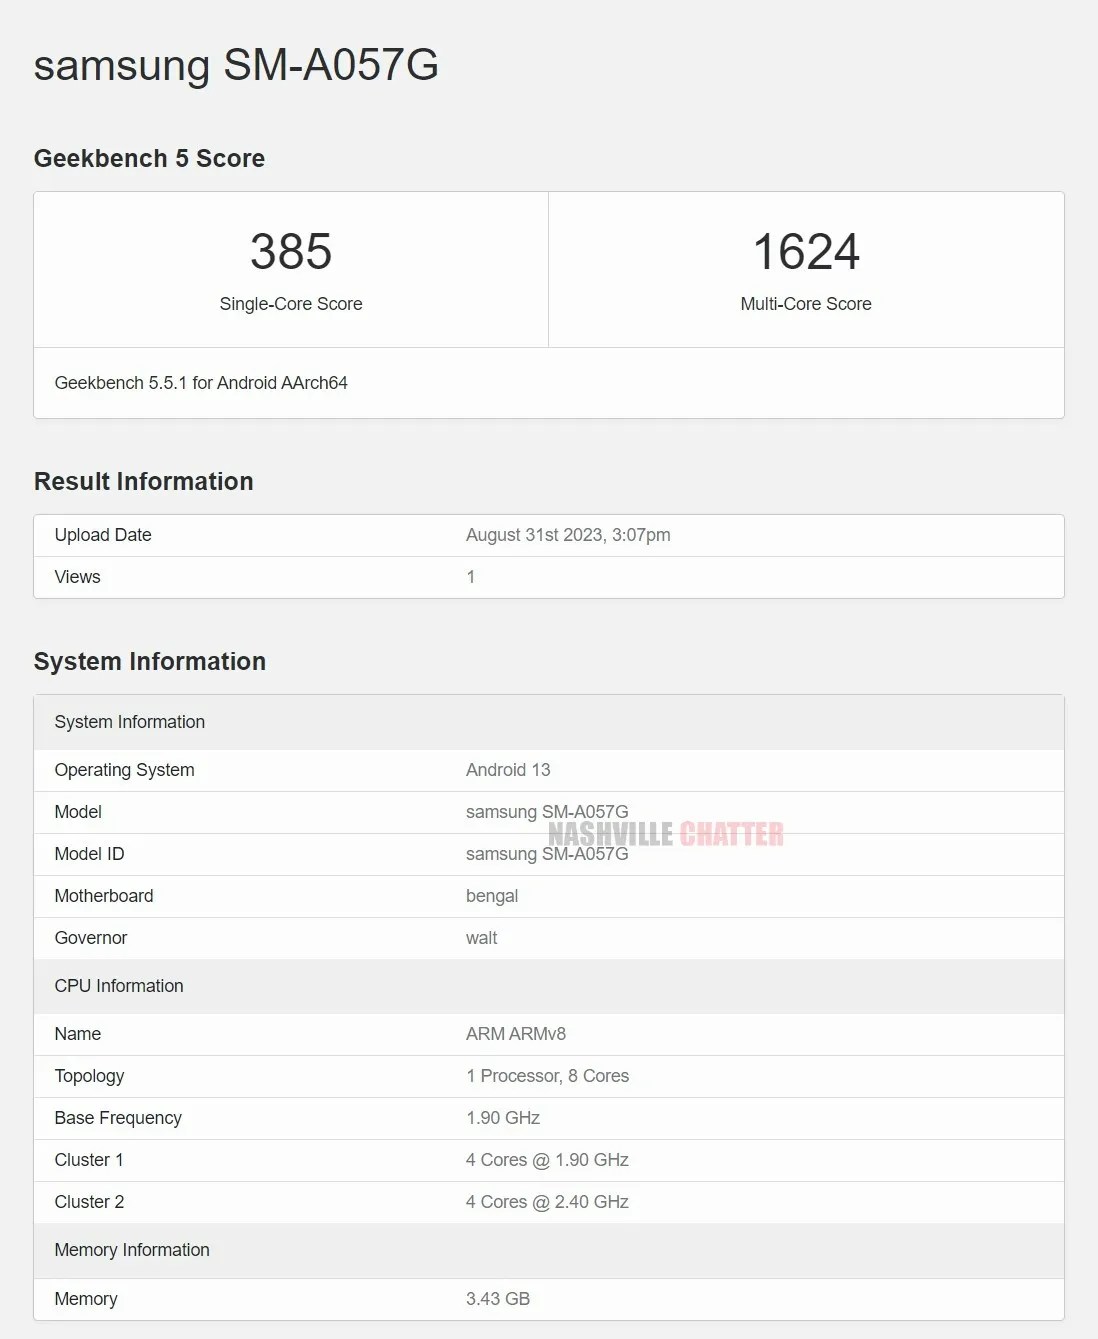This screenshot has height=1339, width=1098.
Task: Click the Views row label
Action: pyautogui.click(x=77, y=577)
